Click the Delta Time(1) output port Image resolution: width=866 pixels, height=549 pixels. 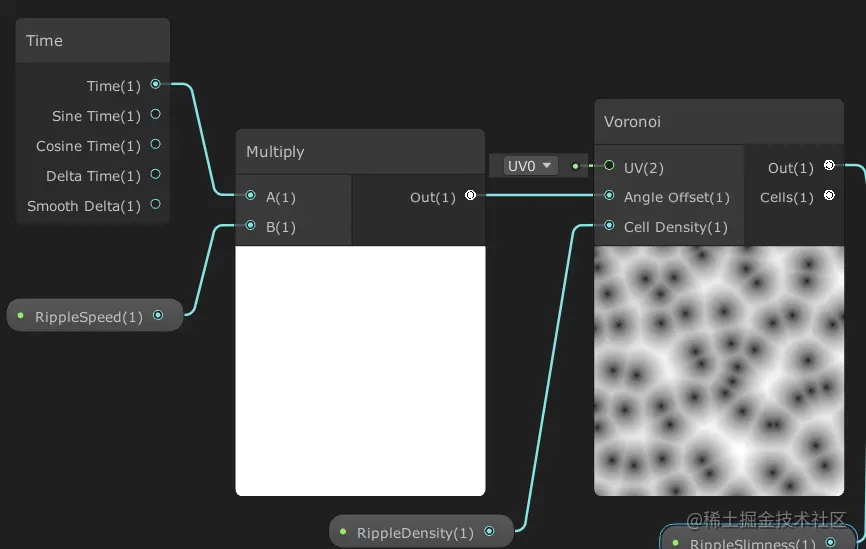[x=155, y=174]
